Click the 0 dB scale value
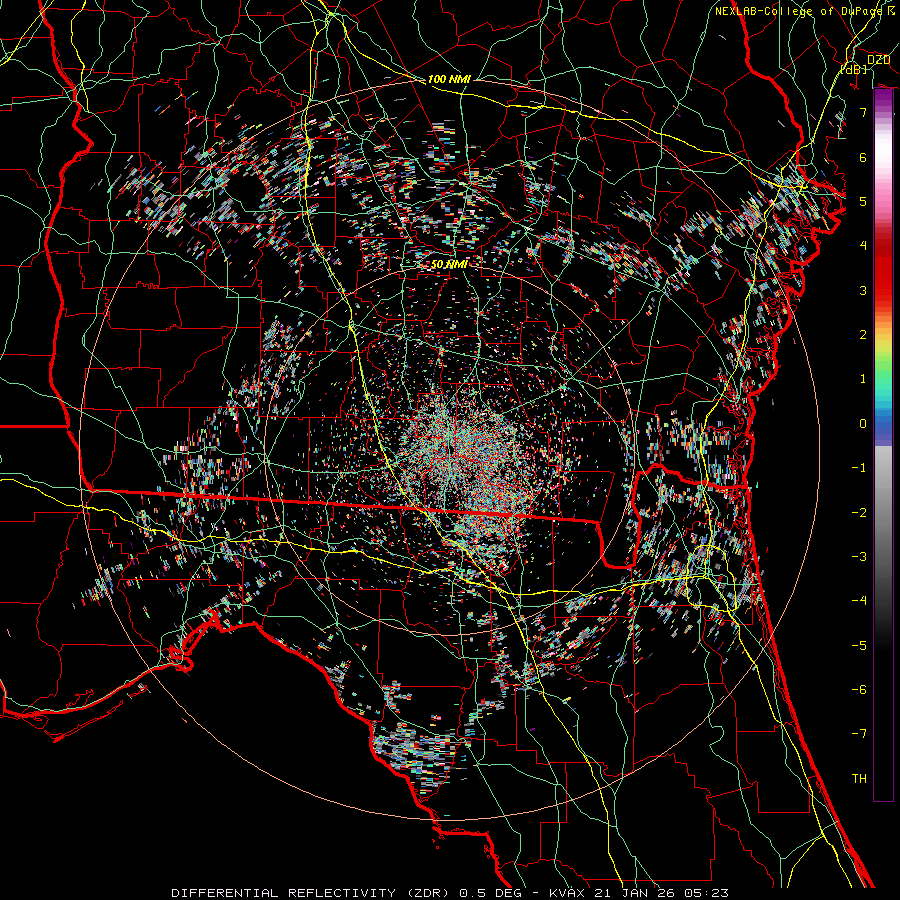Viewport: 900px width, 900px height. click(862, 424)
